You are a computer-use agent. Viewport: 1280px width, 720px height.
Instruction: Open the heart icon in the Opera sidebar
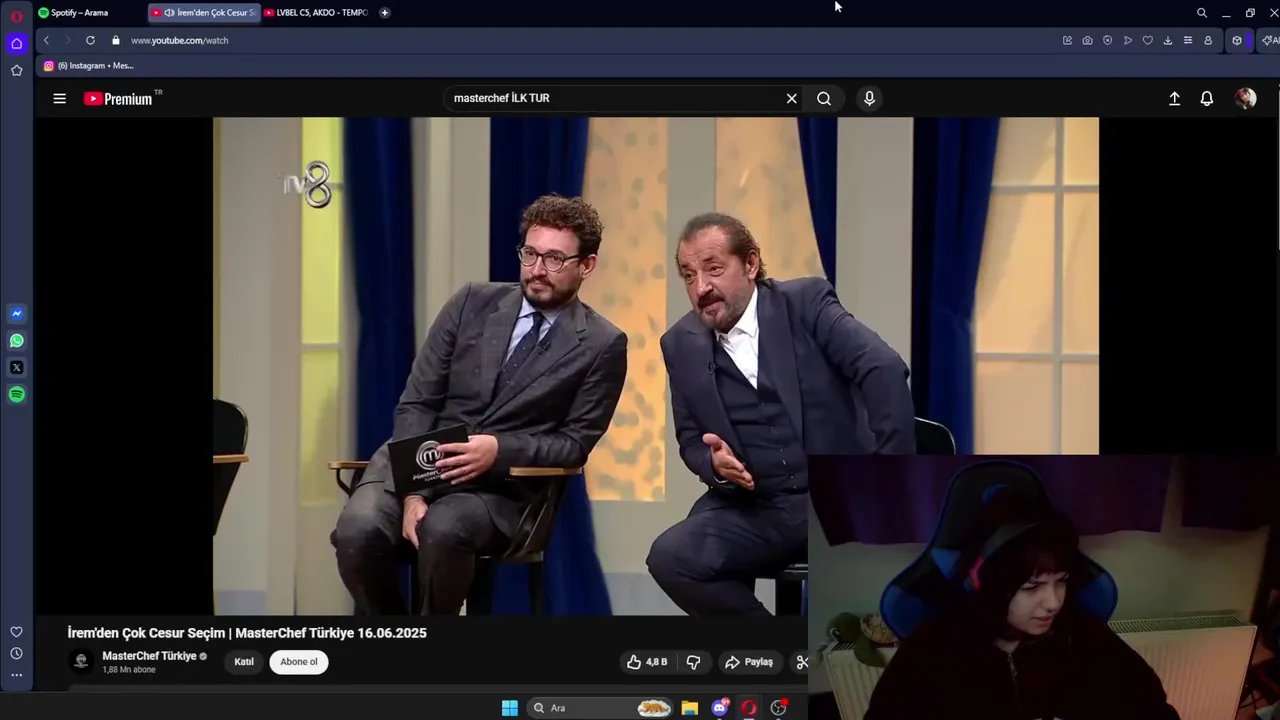tap(16, 632)
